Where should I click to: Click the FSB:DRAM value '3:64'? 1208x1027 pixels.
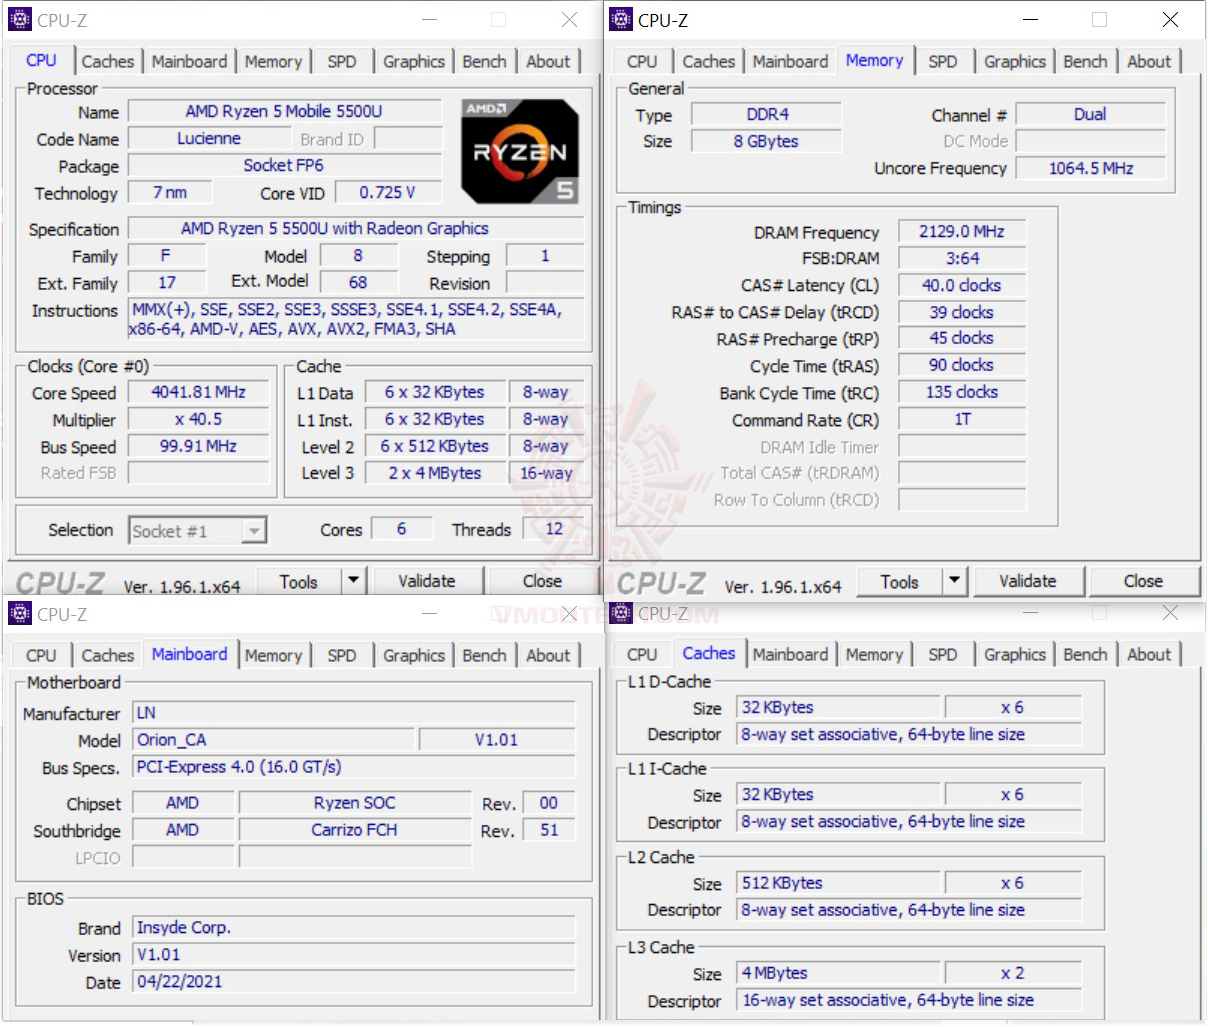click(x=962, y=258)
